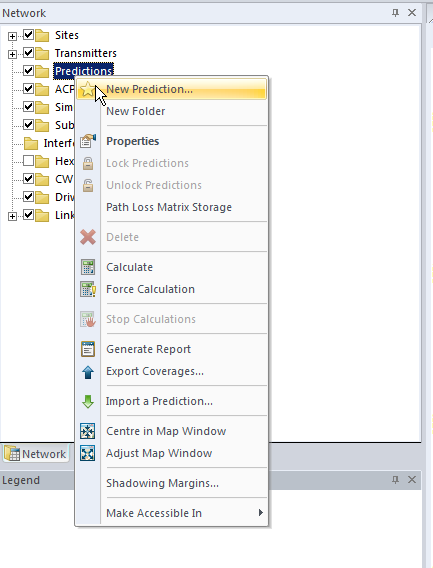Image resolution: width=433 pixels, height=568 pixels.
Task: Click the Adjust Map Window icon
Action: [88, 453]
